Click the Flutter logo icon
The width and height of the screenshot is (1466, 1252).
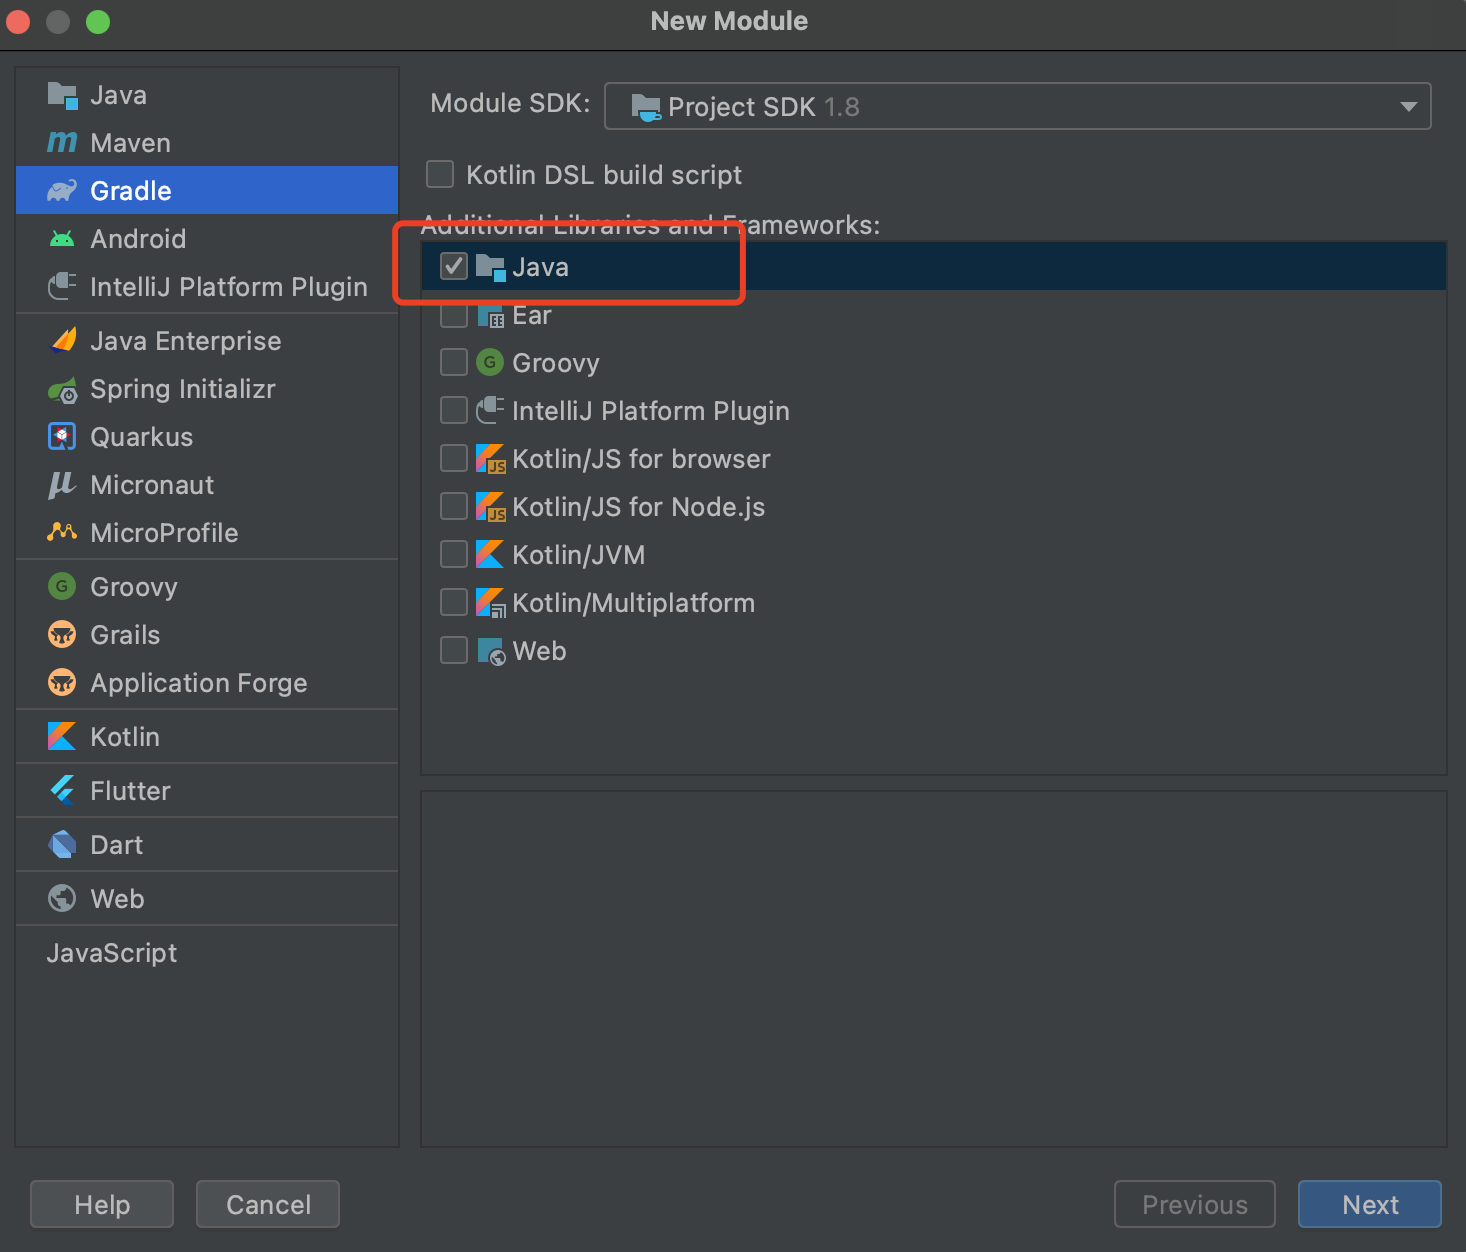62,791
